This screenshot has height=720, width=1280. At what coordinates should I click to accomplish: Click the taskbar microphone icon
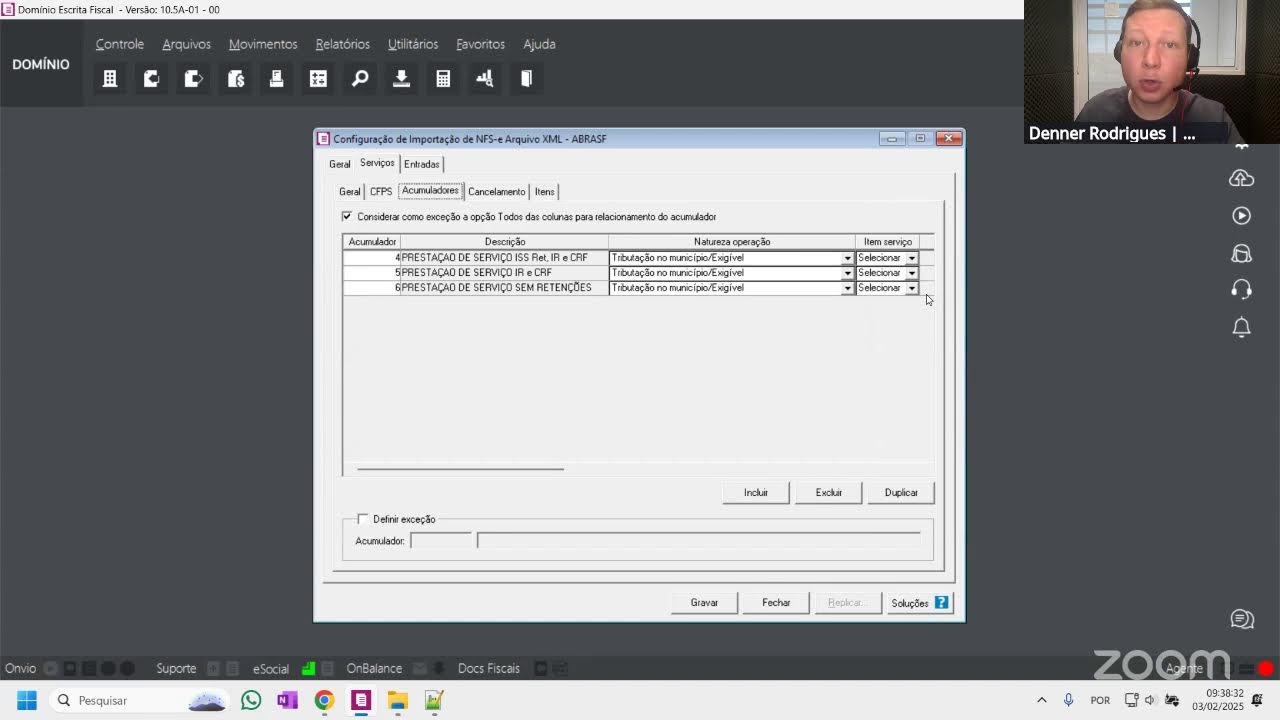[1068, 700]
